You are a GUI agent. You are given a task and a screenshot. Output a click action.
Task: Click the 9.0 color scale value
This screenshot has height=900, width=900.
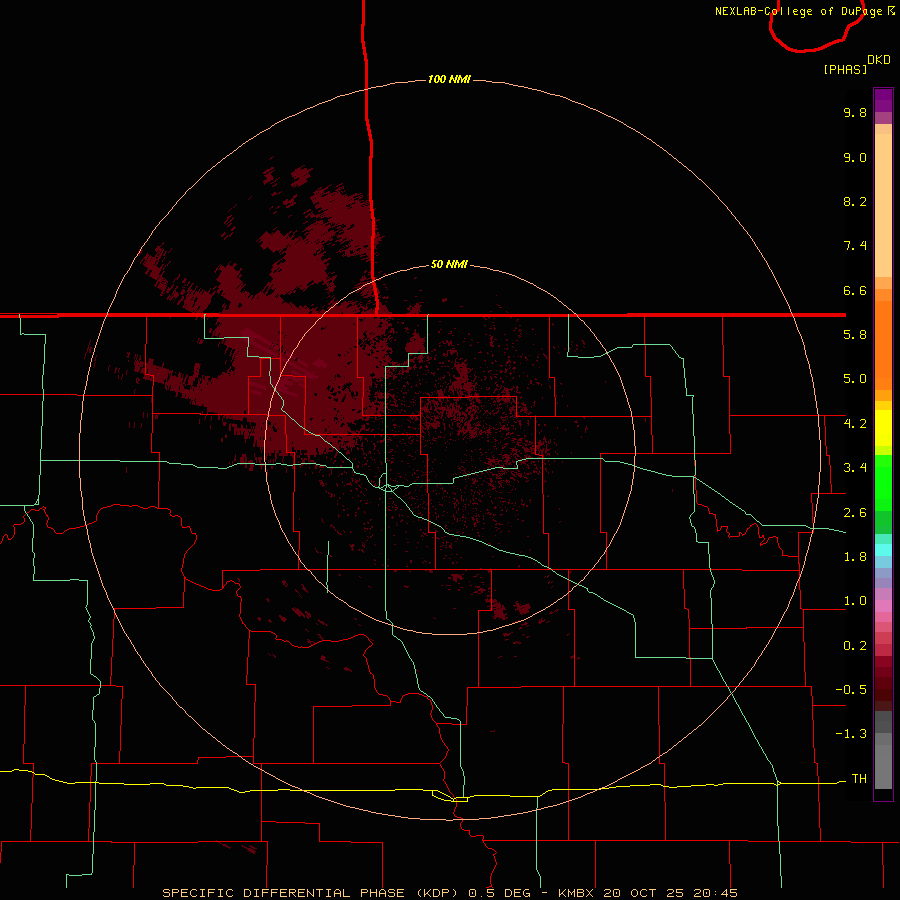click(x=855, y=157)
